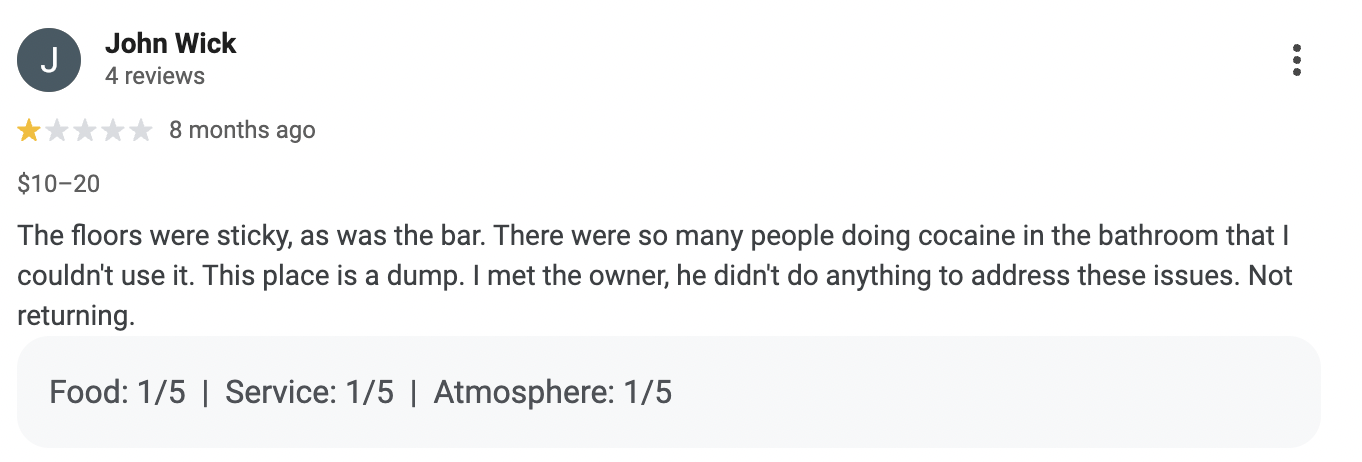This screenshot has height=462, width=1362.
Task: Click the "8 months ago" timestamp
Action: coord(242,130)
